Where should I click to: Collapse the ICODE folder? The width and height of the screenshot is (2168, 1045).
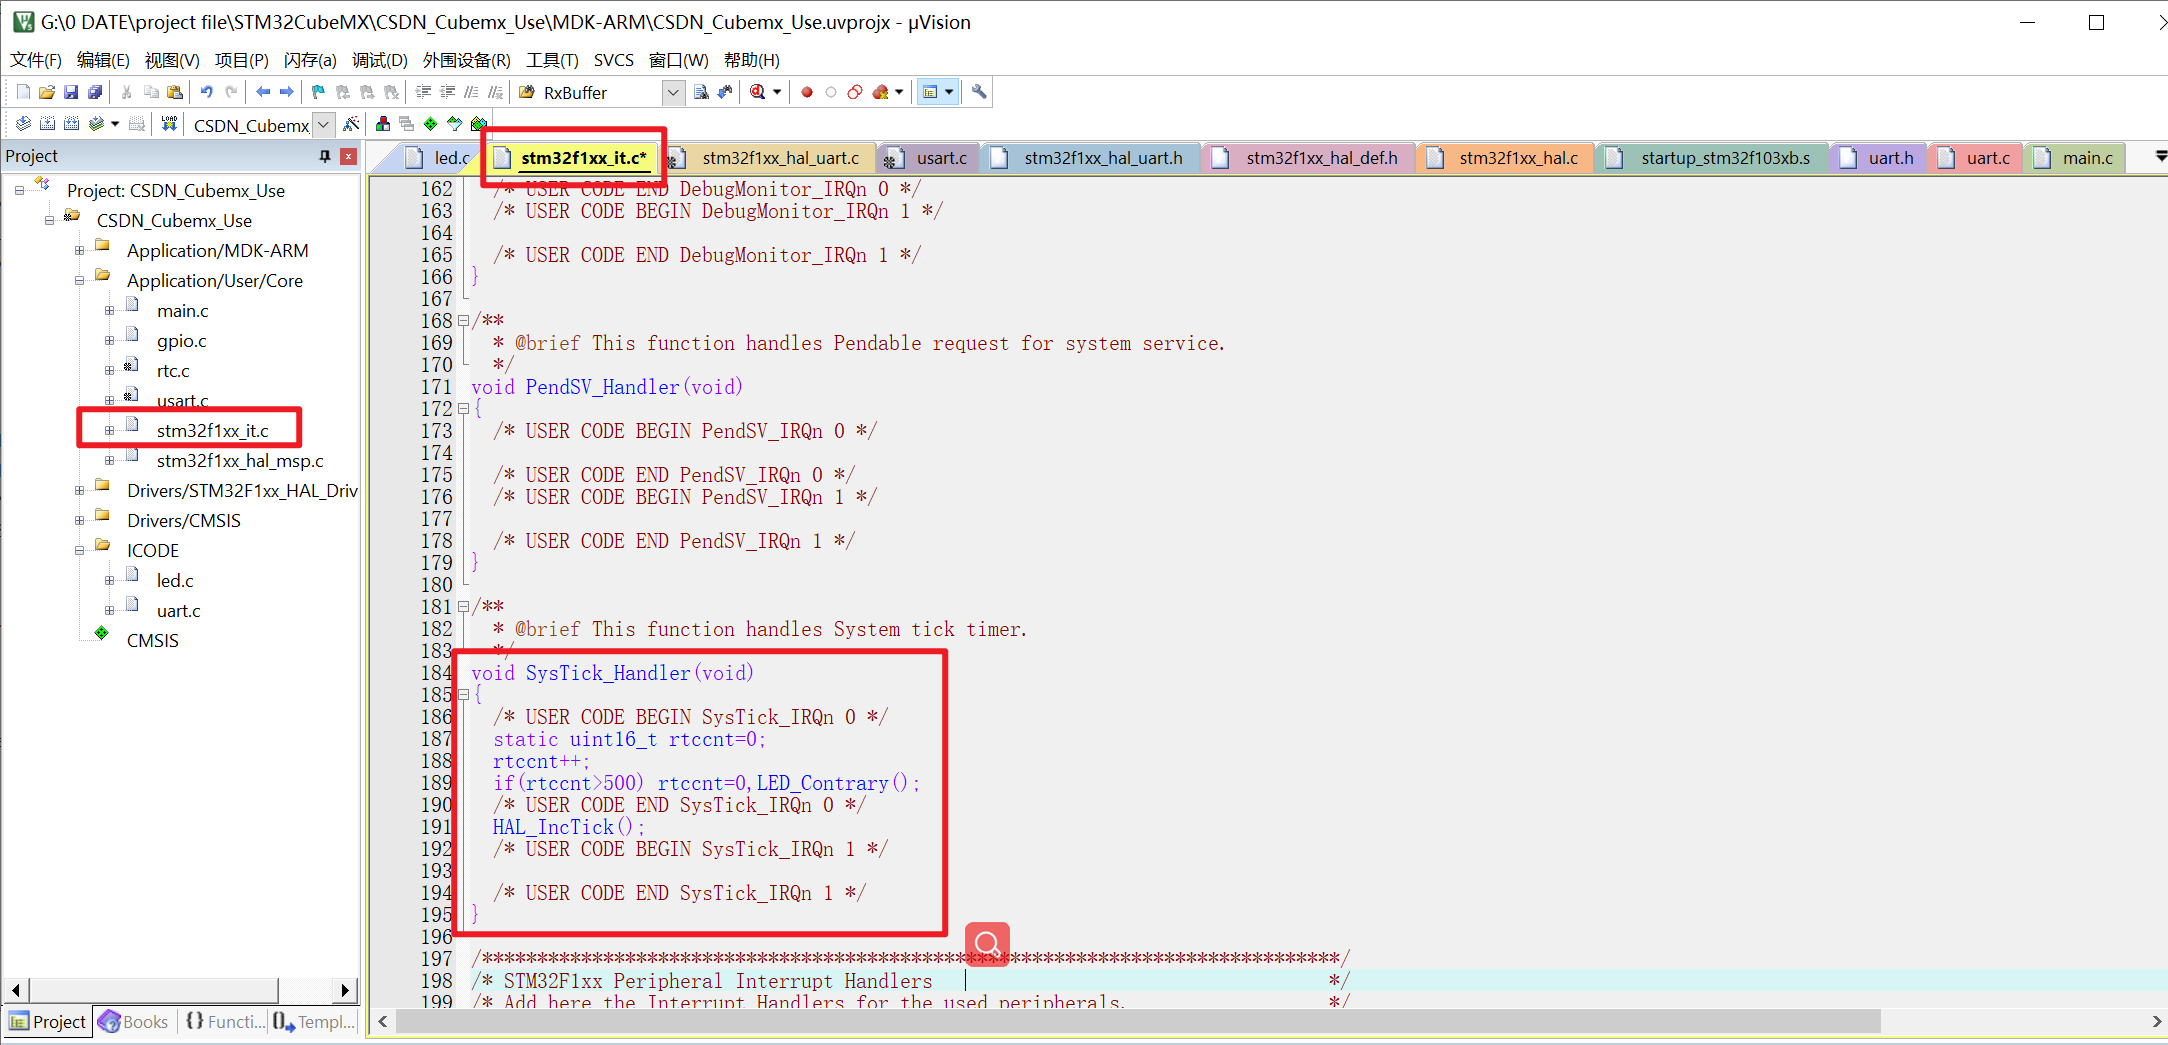tap(79, 551)
